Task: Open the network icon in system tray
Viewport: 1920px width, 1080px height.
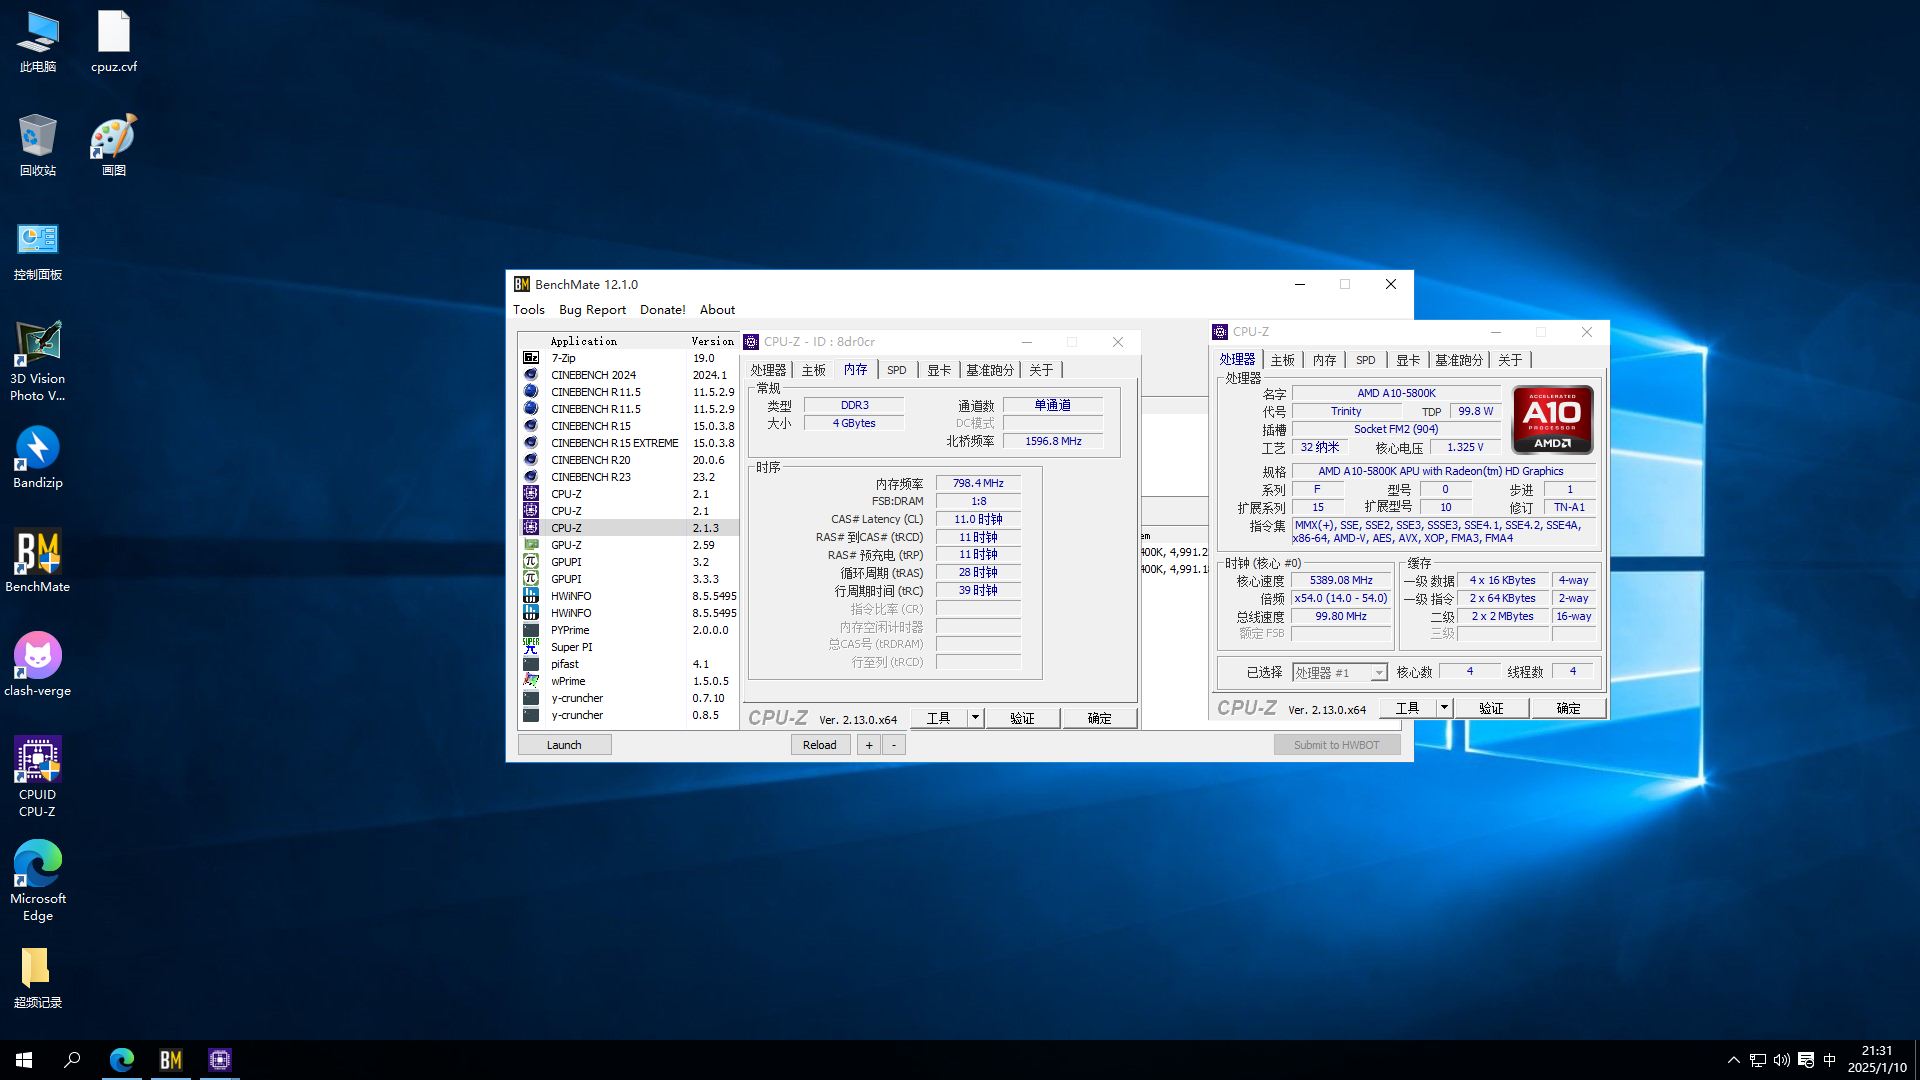Action: coord(1758,1060)
